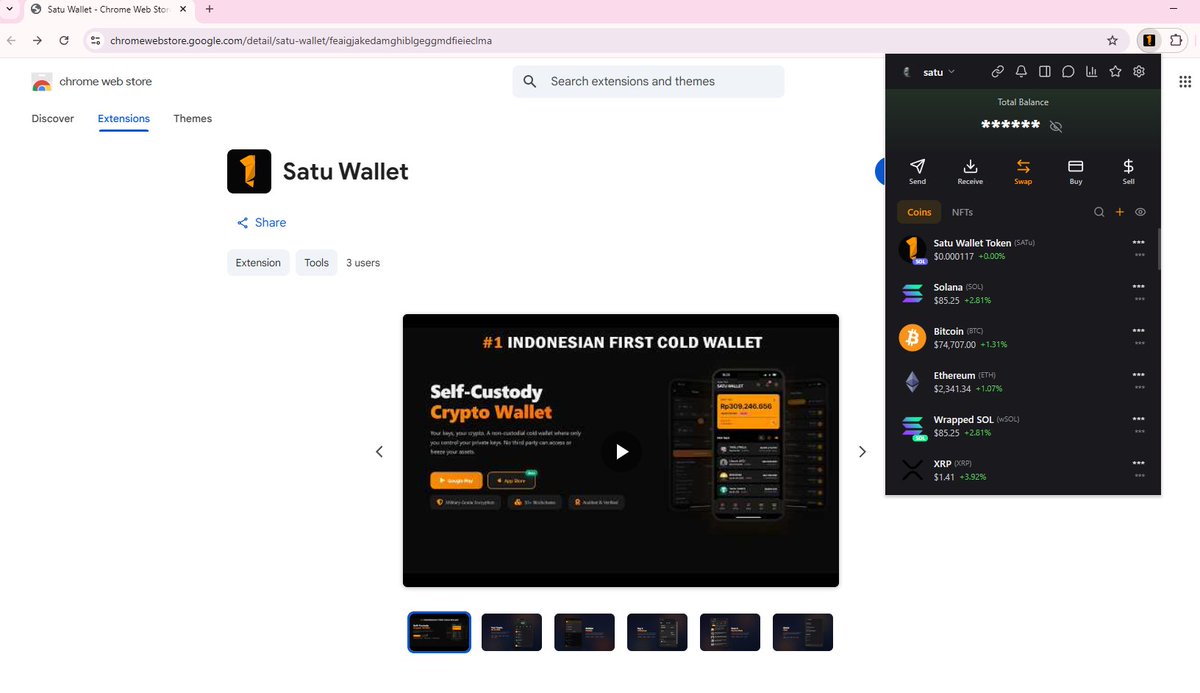Click the Tools category chip
This screenshot has height=693, width=1200.
coord(316,263)
